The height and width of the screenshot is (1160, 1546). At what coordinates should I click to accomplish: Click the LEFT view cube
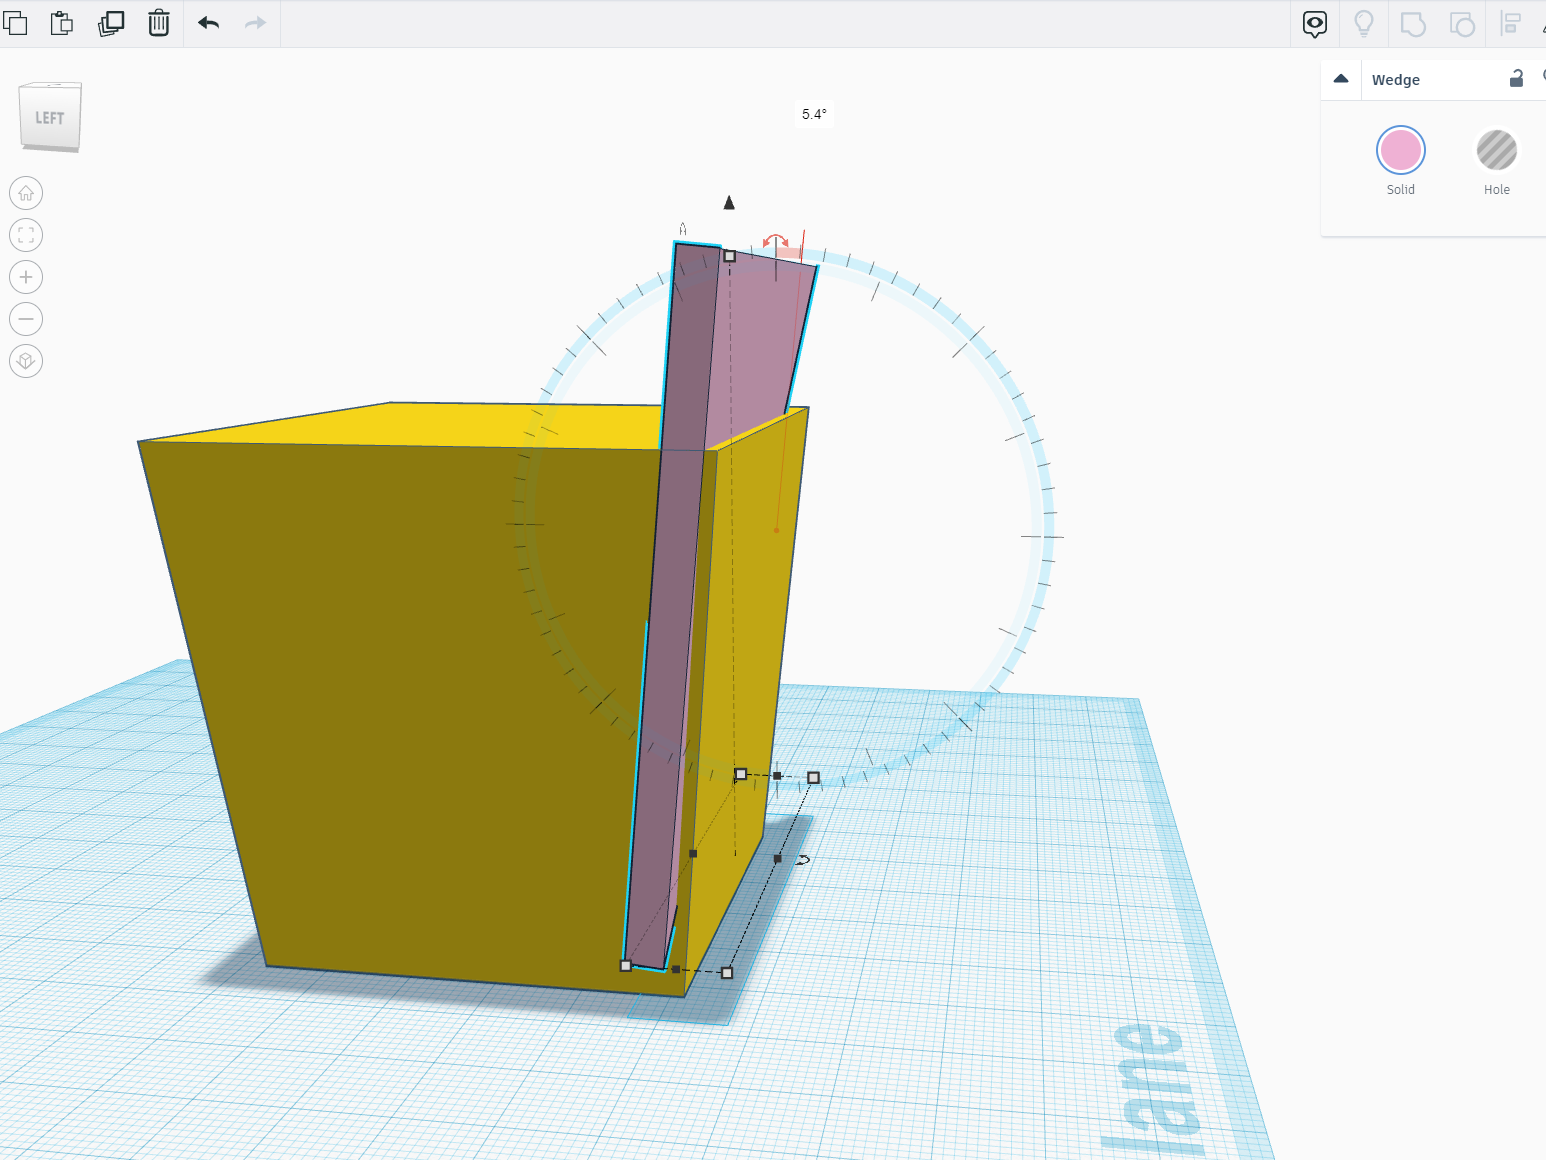[50, 117]
